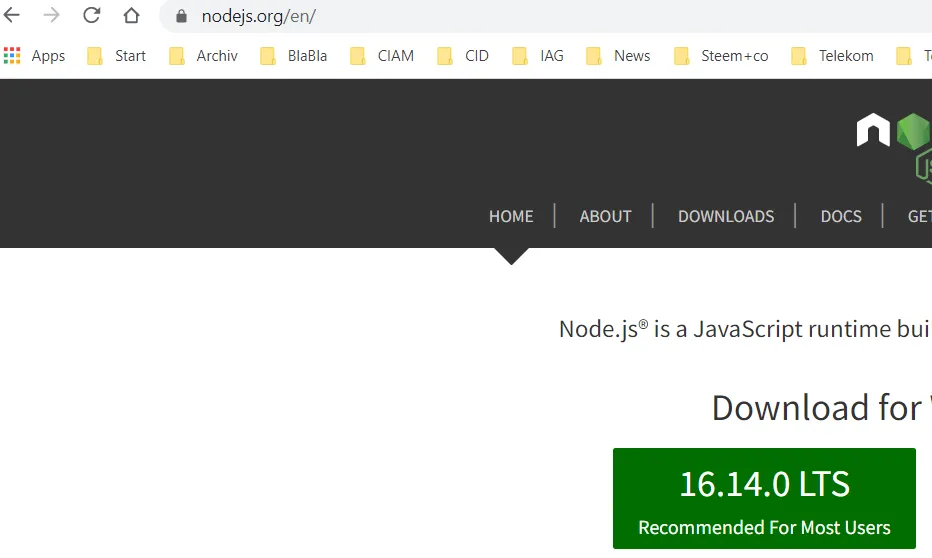
Task: Click the 'Download for' heading text
Action: tap(817, 408)
